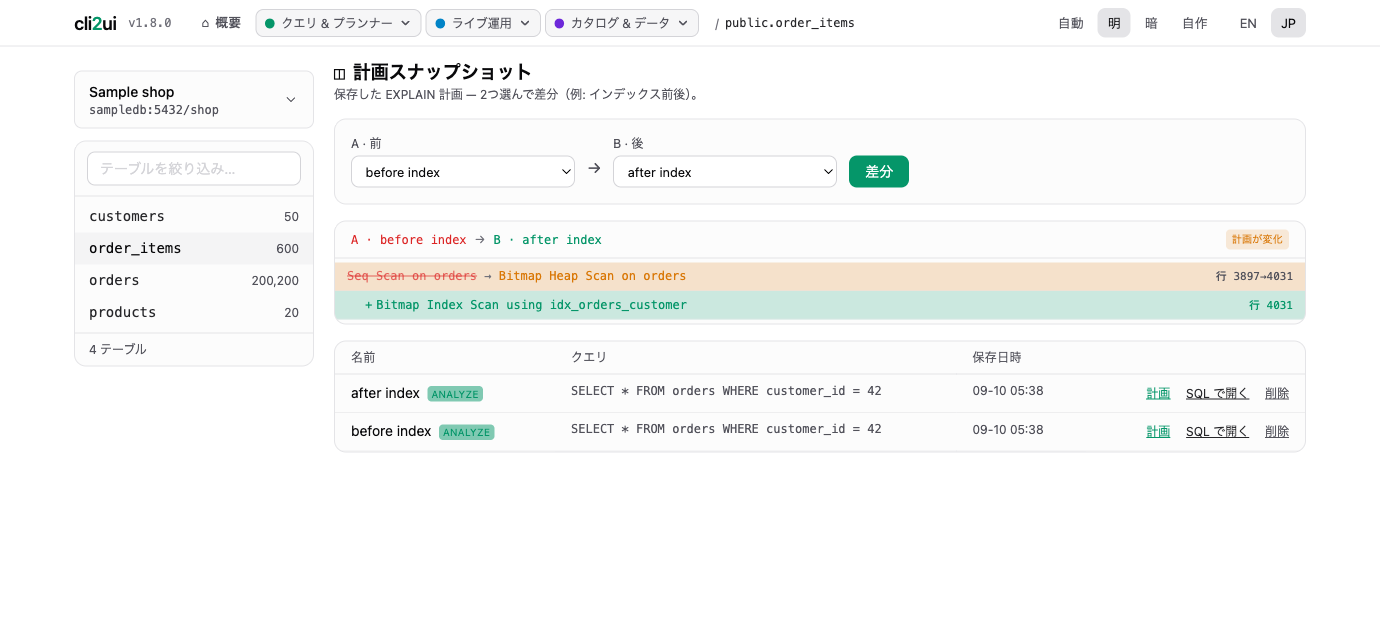
Task: Click 削除 for after index snapshot
Action: [1277, 393]
